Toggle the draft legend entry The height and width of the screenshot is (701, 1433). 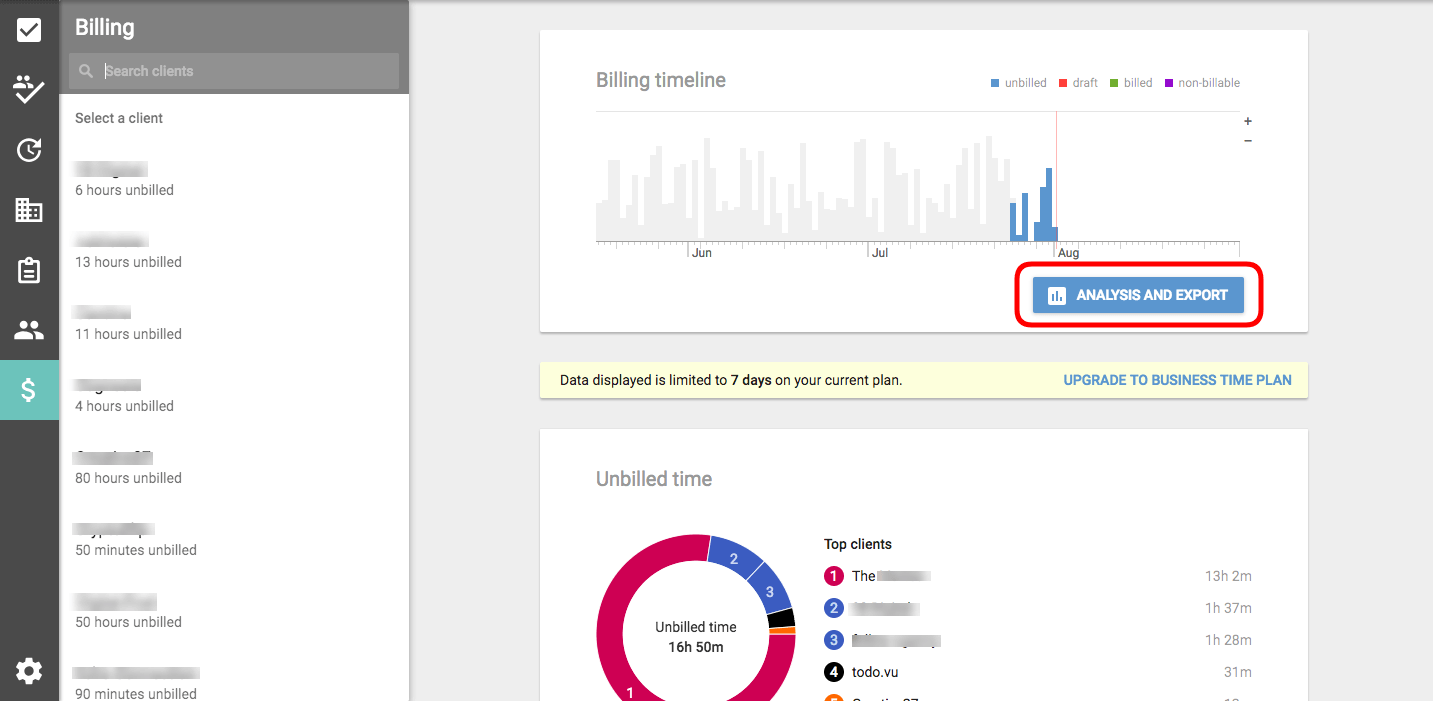pos(1078,83)
